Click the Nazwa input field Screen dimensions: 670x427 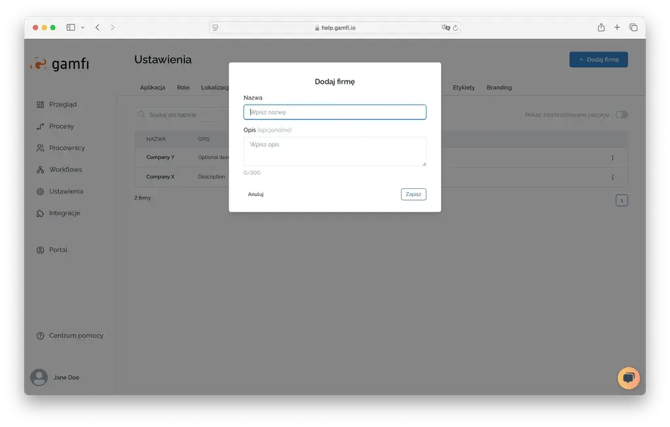pos(335,112)
